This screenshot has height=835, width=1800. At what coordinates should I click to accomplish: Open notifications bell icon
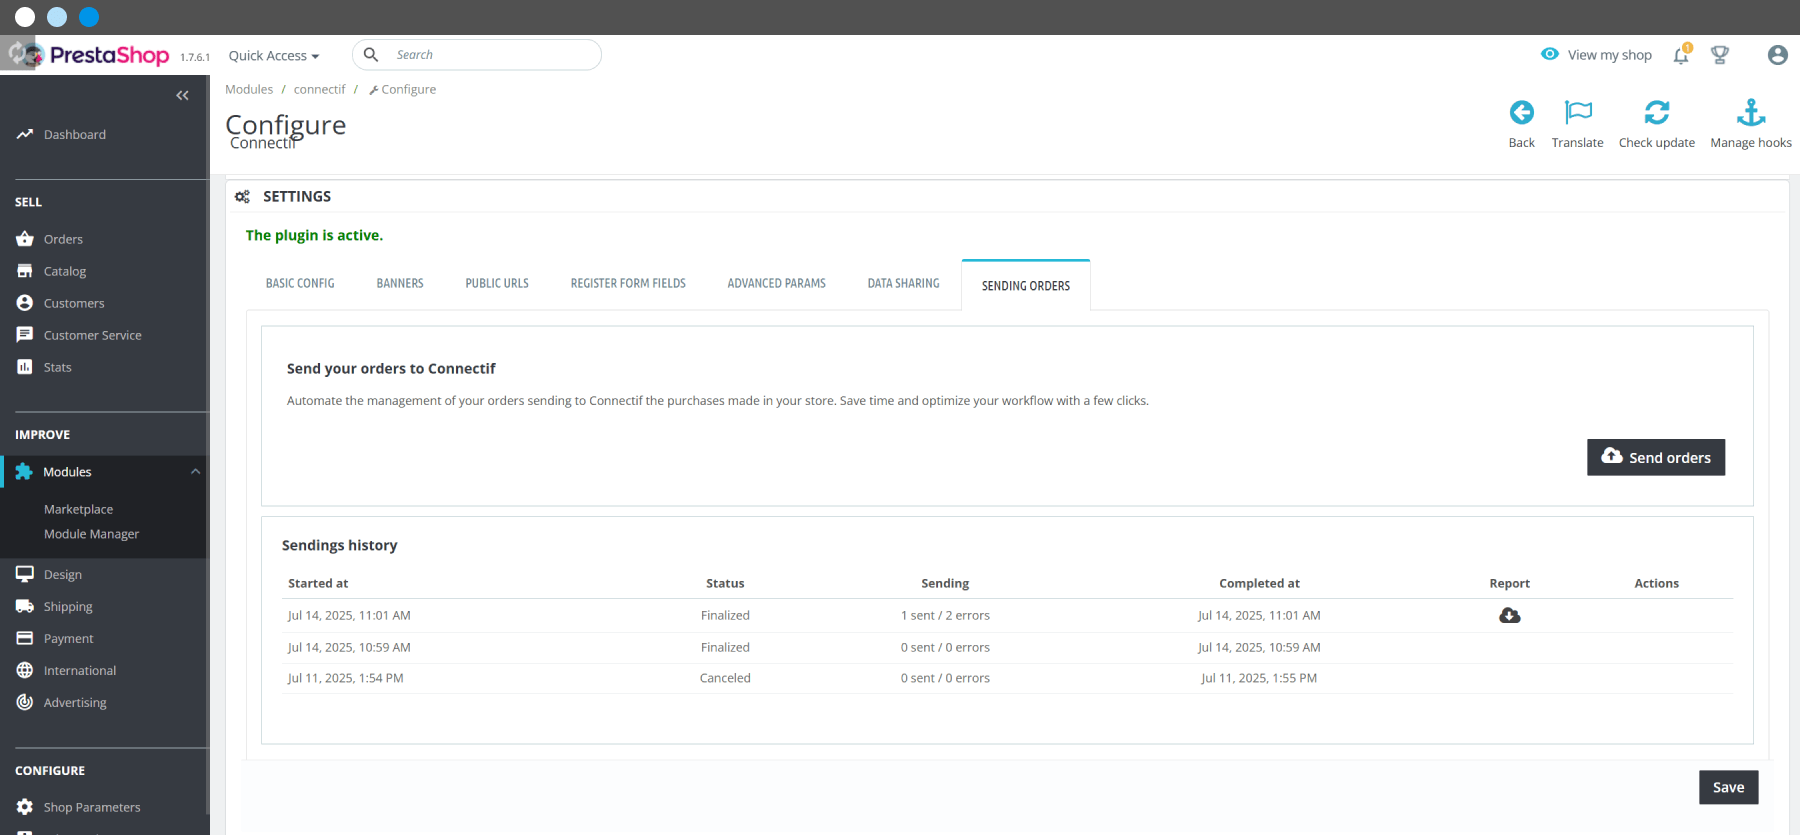1681,55
